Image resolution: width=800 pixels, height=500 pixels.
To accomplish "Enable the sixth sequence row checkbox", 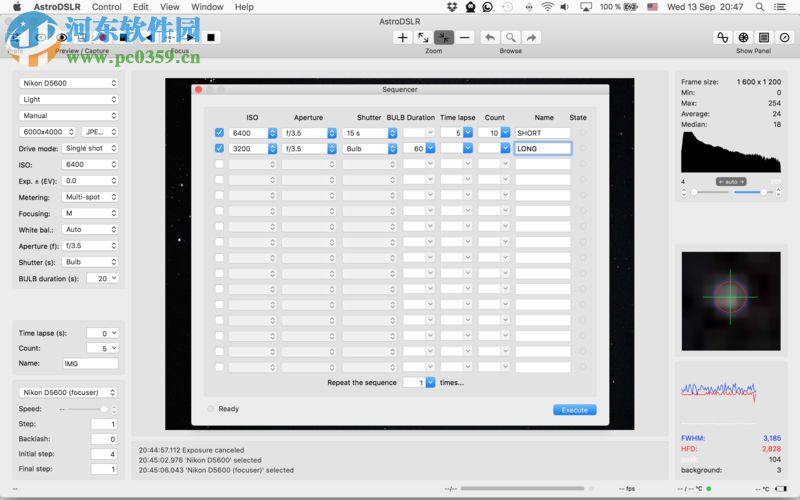I will 219,211.
